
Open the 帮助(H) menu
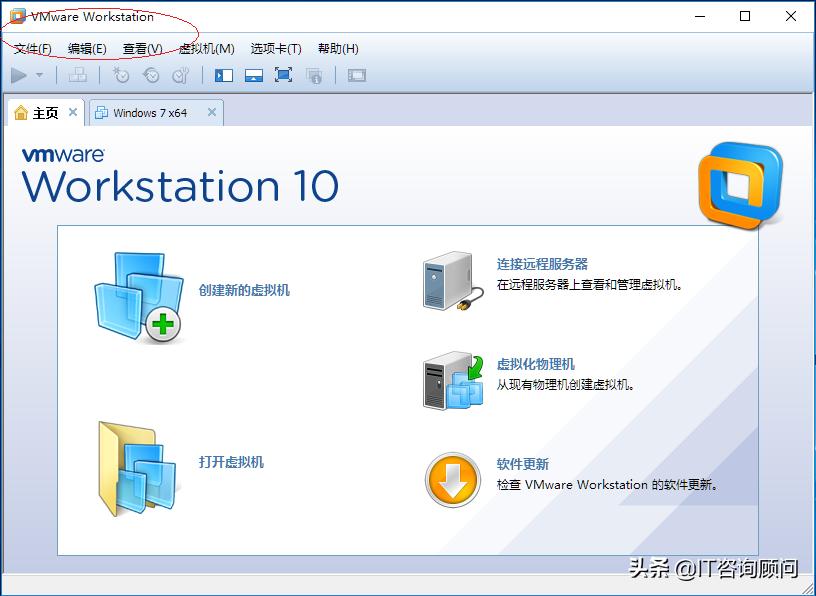coord(336,48)
